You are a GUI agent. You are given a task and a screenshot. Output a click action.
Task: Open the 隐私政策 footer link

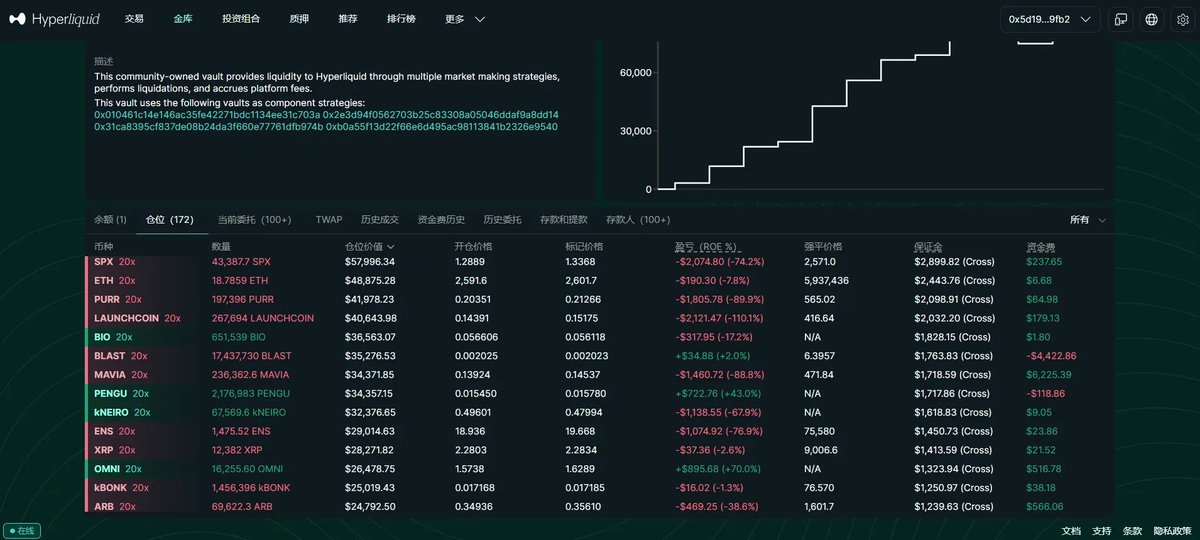coord(1172,531)
